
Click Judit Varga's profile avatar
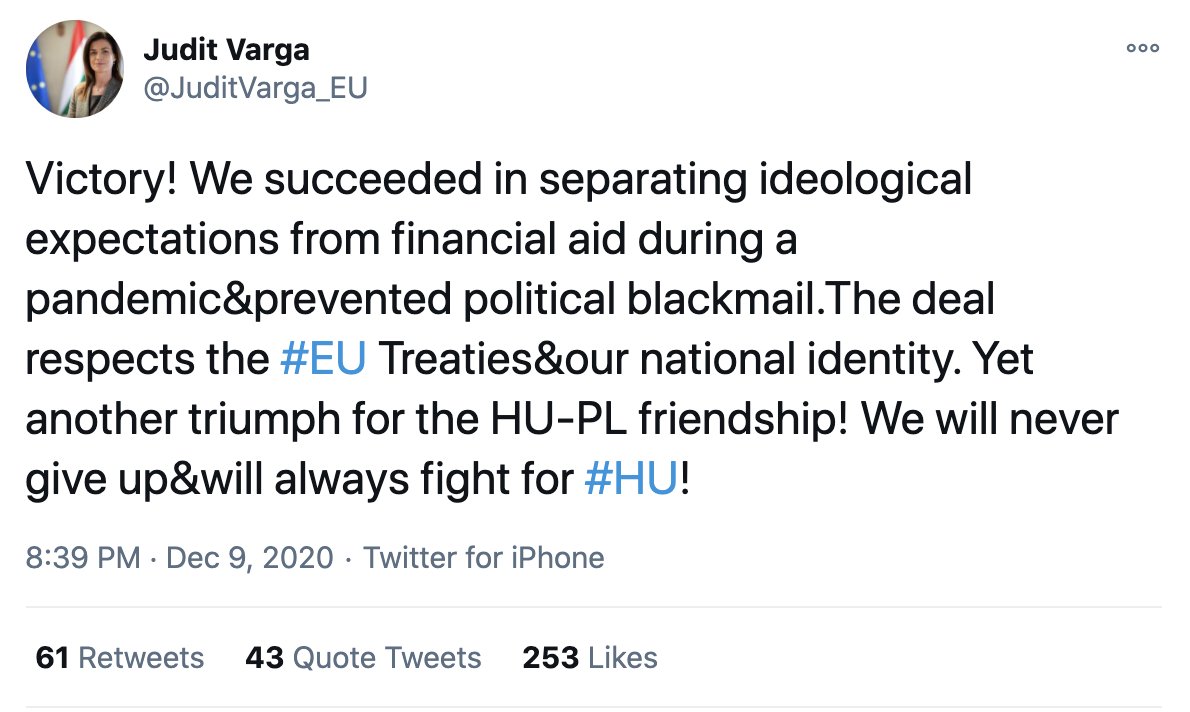click(74, 69)
